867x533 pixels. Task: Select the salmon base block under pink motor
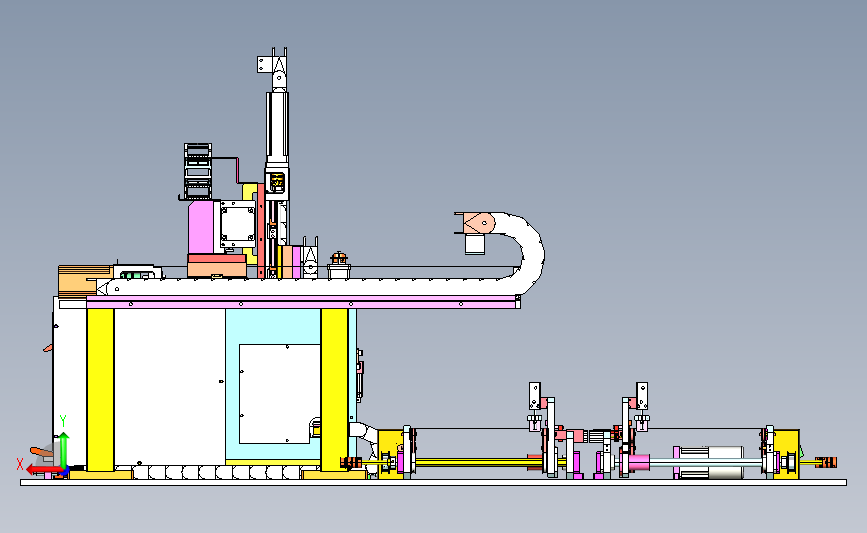[217, 265]
